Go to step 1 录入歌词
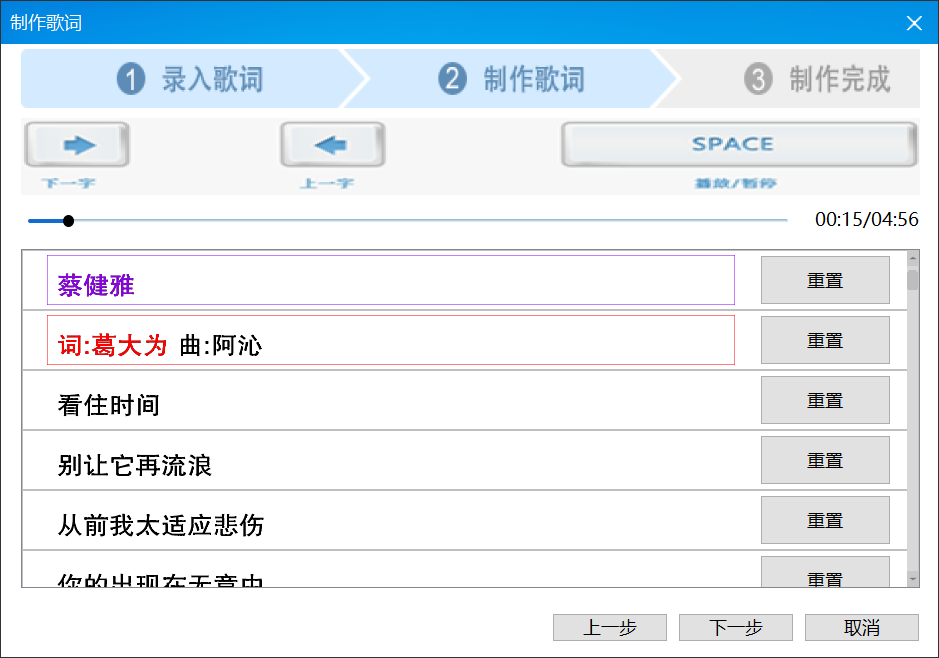 [x=190, y=79]
